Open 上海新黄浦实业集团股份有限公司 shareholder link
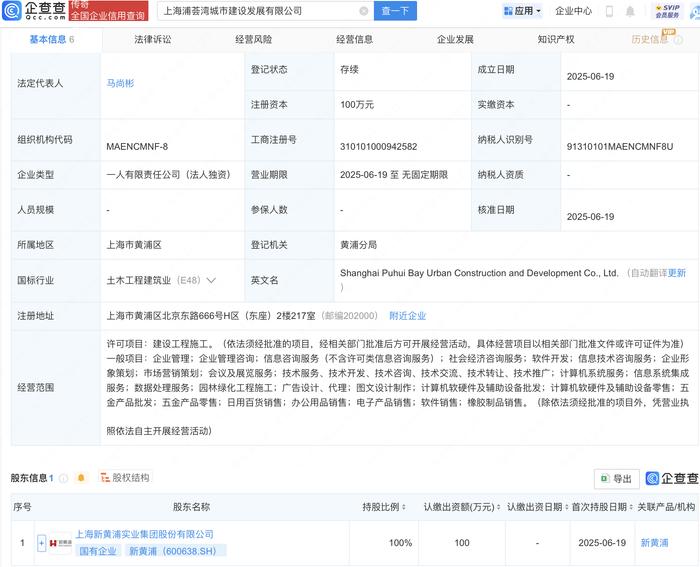The image size is (700, 567). (145, 534)
